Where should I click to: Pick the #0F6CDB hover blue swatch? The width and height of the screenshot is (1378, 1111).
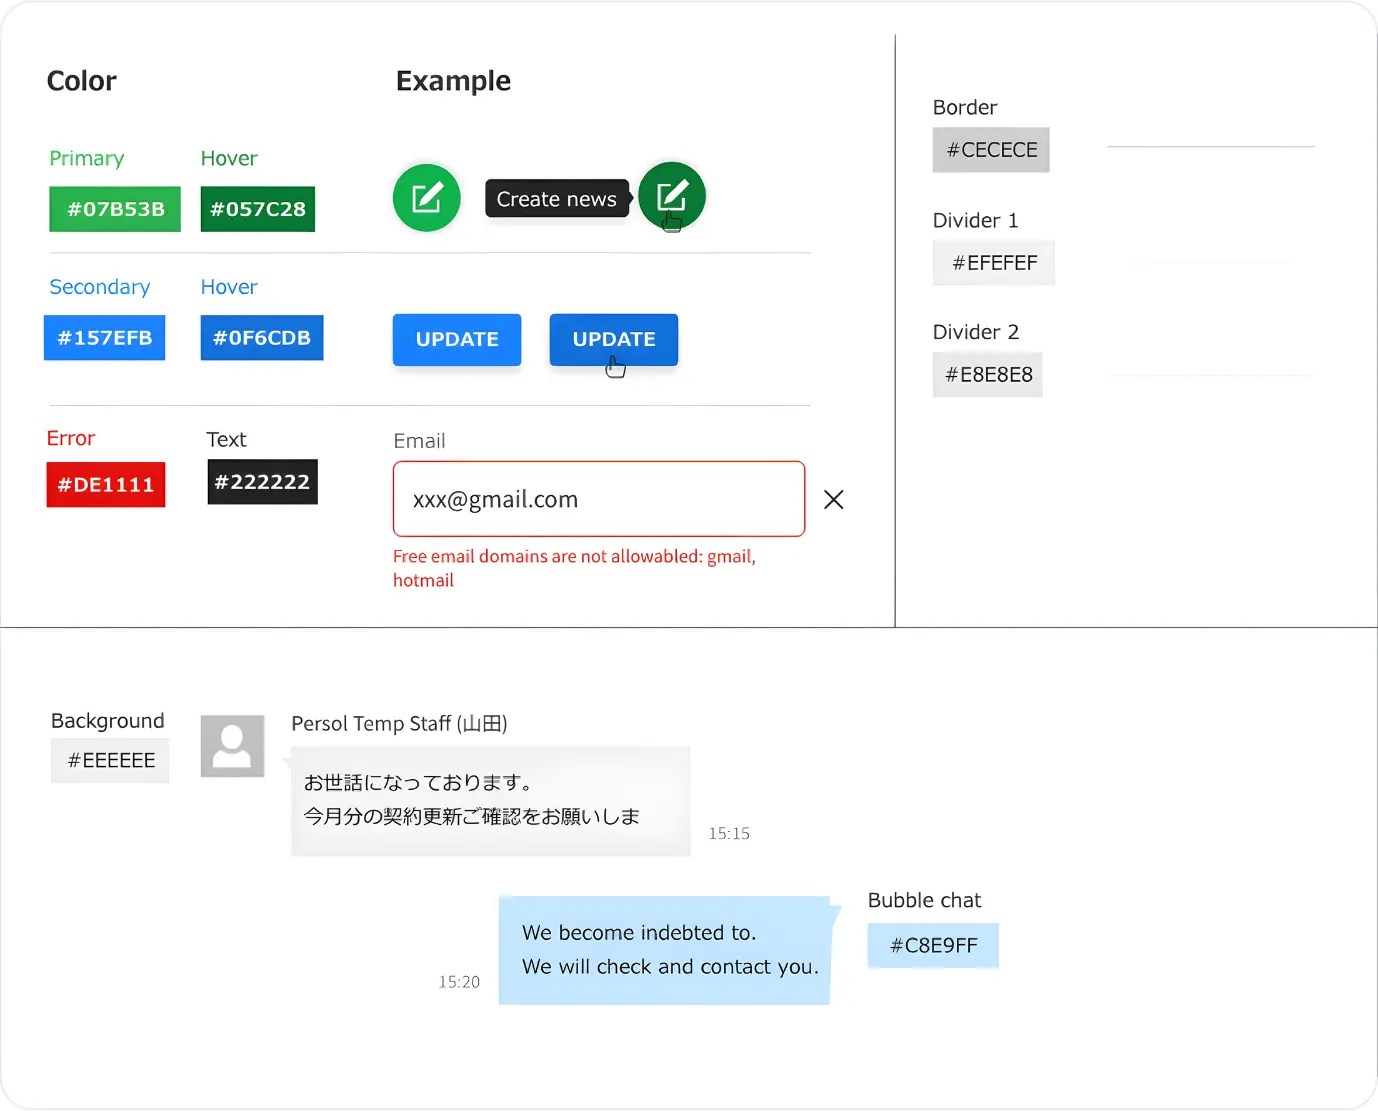[262, 338]
